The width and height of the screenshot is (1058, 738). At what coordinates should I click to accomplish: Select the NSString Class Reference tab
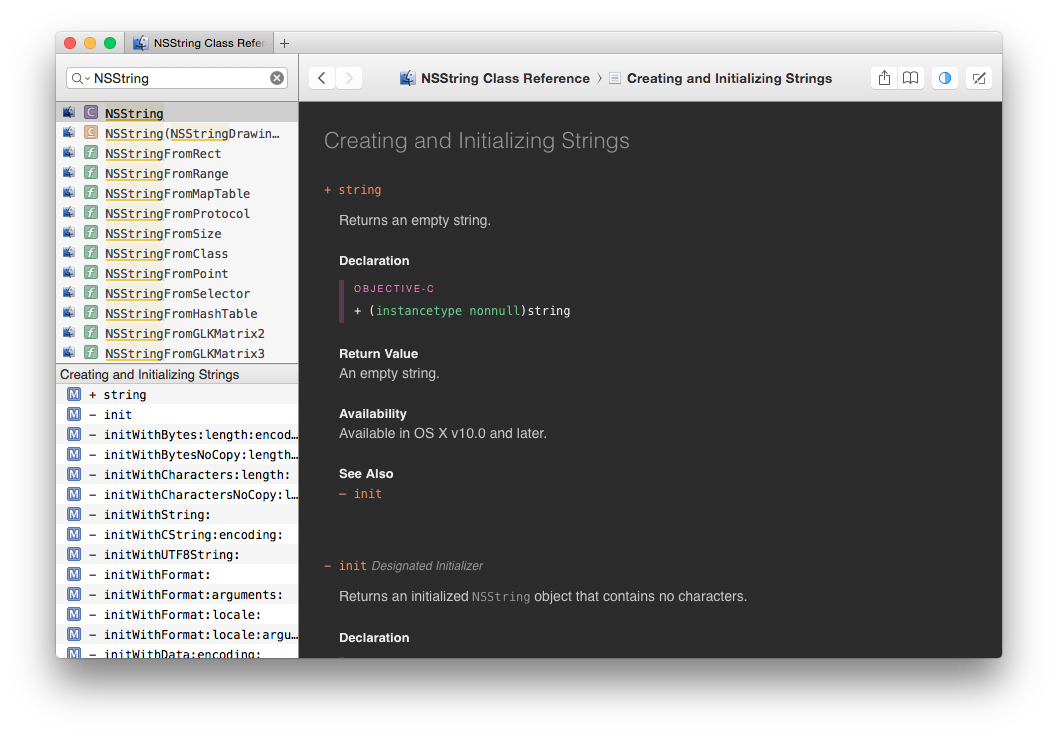[200, 43]
